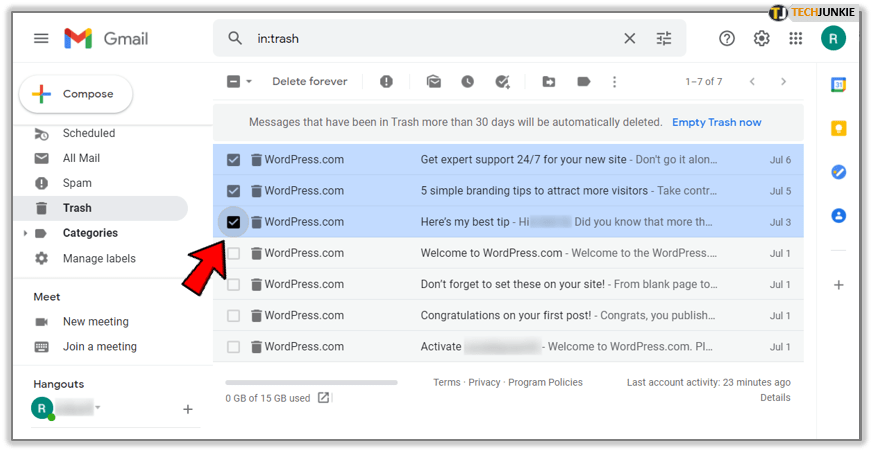Screen dimensions: 873x452
Task: Uncheck the Jul 3 'Here's my best tip' email
Action: 233,222
